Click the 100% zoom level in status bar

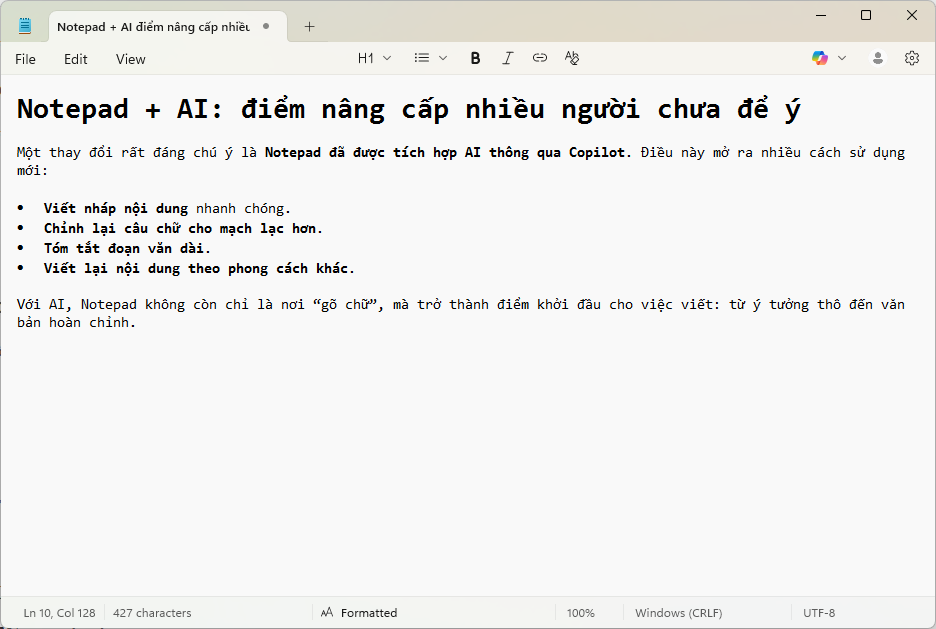(x=581, y=613)
